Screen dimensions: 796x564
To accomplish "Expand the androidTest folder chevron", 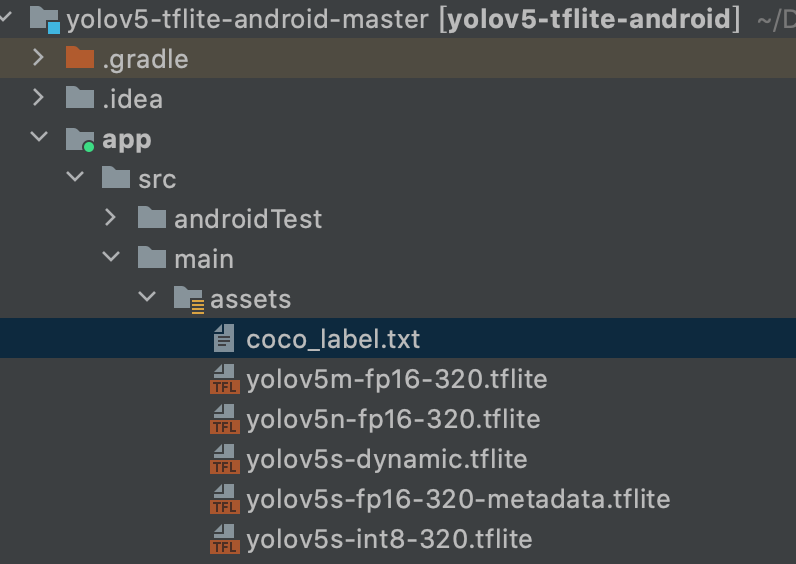I will [x=110, y=218].
